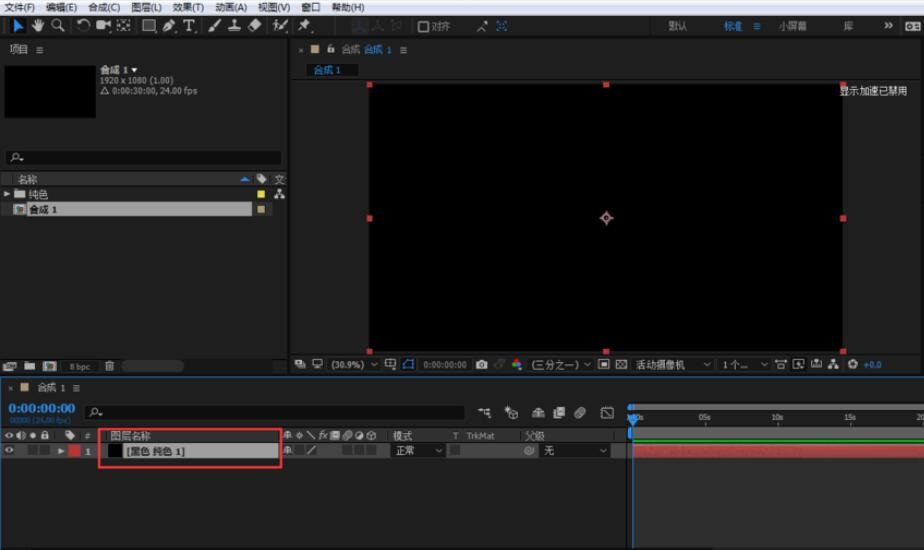Open the graph editor icon in timeline
The height and width of the screenshot is (550, 924).
[607, 413]
